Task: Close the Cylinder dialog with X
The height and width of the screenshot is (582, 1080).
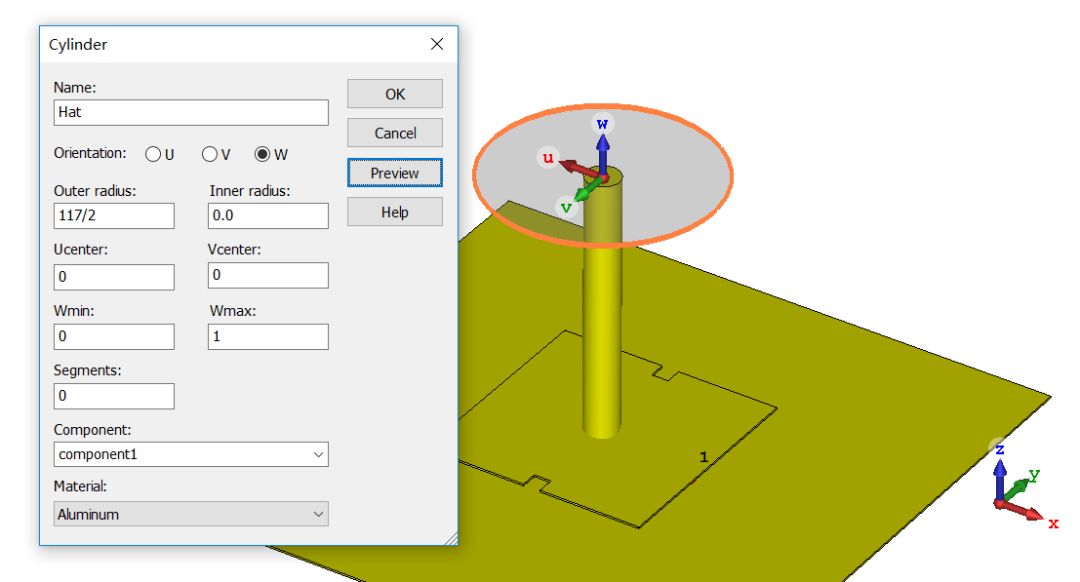Action: [437, 44]
